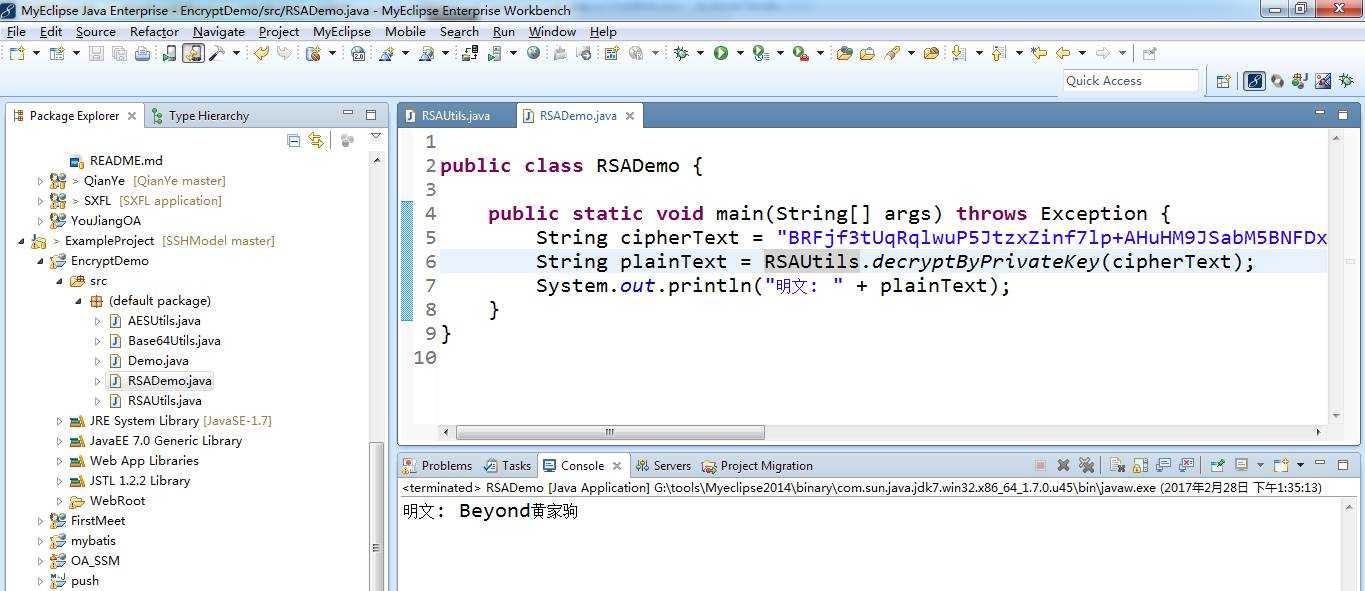Switch to MyEclipse Java Enterprise perspective icon
This screenshot has width=1365, height=591.
(x=1254, y=81)
